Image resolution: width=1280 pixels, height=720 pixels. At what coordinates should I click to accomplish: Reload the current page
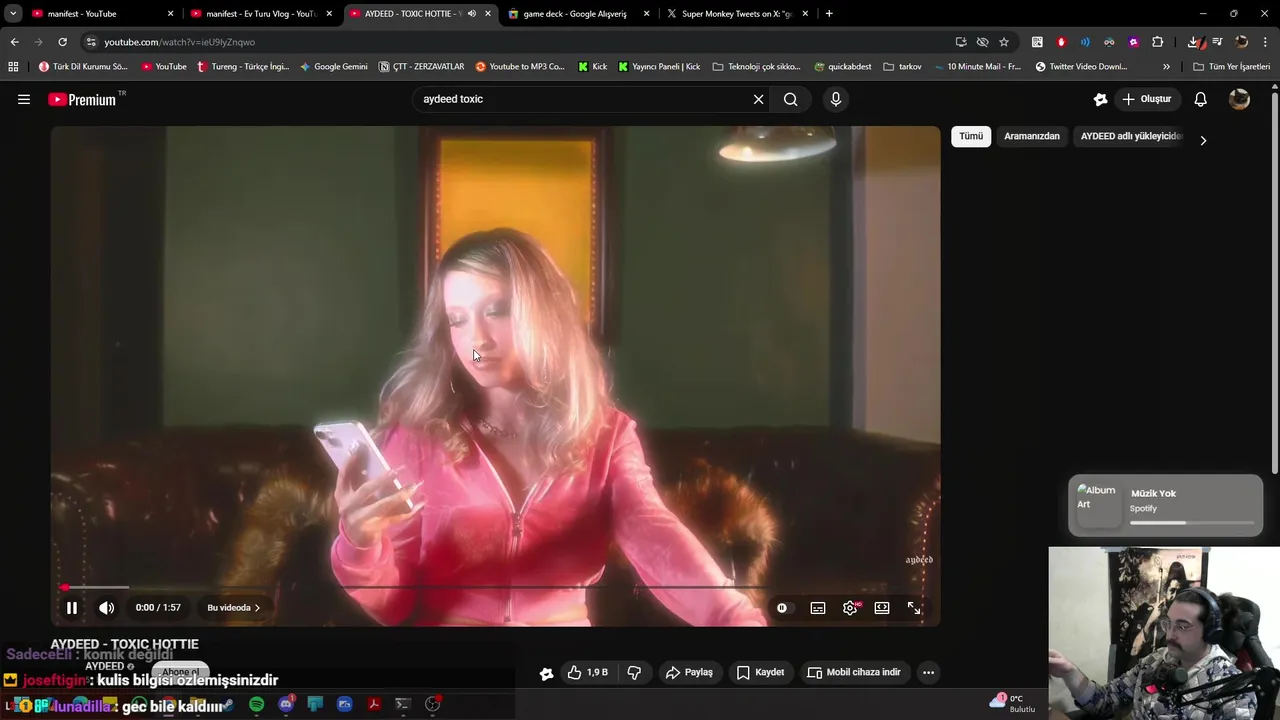point(62,42)
